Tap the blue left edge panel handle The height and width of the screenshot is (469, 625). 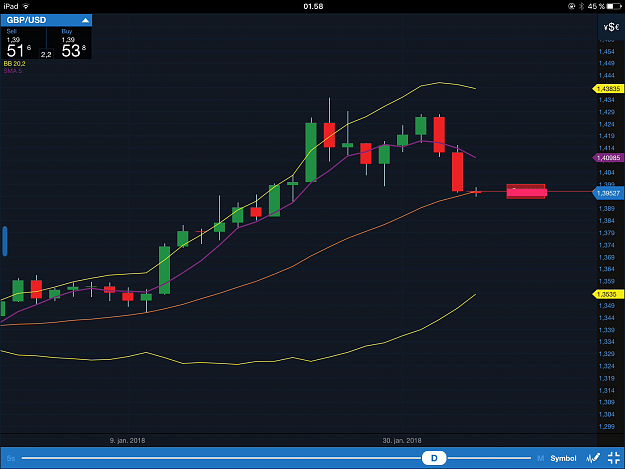(5, 241)
